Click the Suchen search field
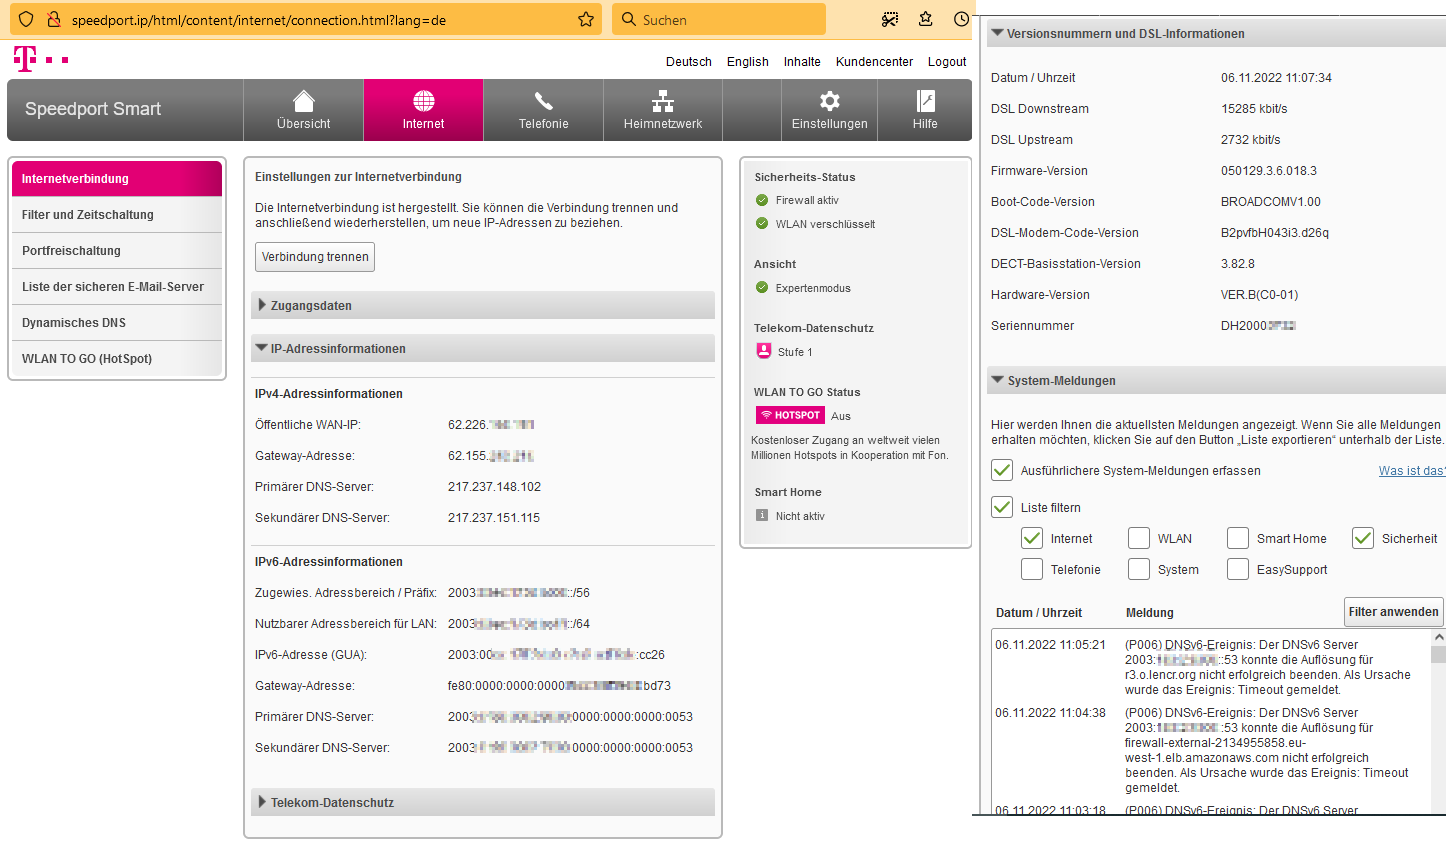The height and width of the screenshot is (843, 1446). [x=719, y=19]
